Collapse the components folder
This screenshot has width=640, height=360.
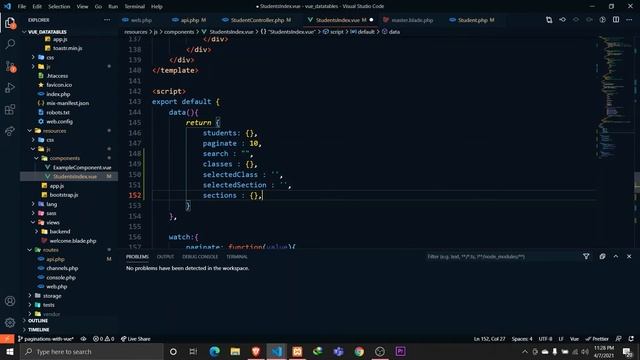pyautogui.click(x=64, y=158)
